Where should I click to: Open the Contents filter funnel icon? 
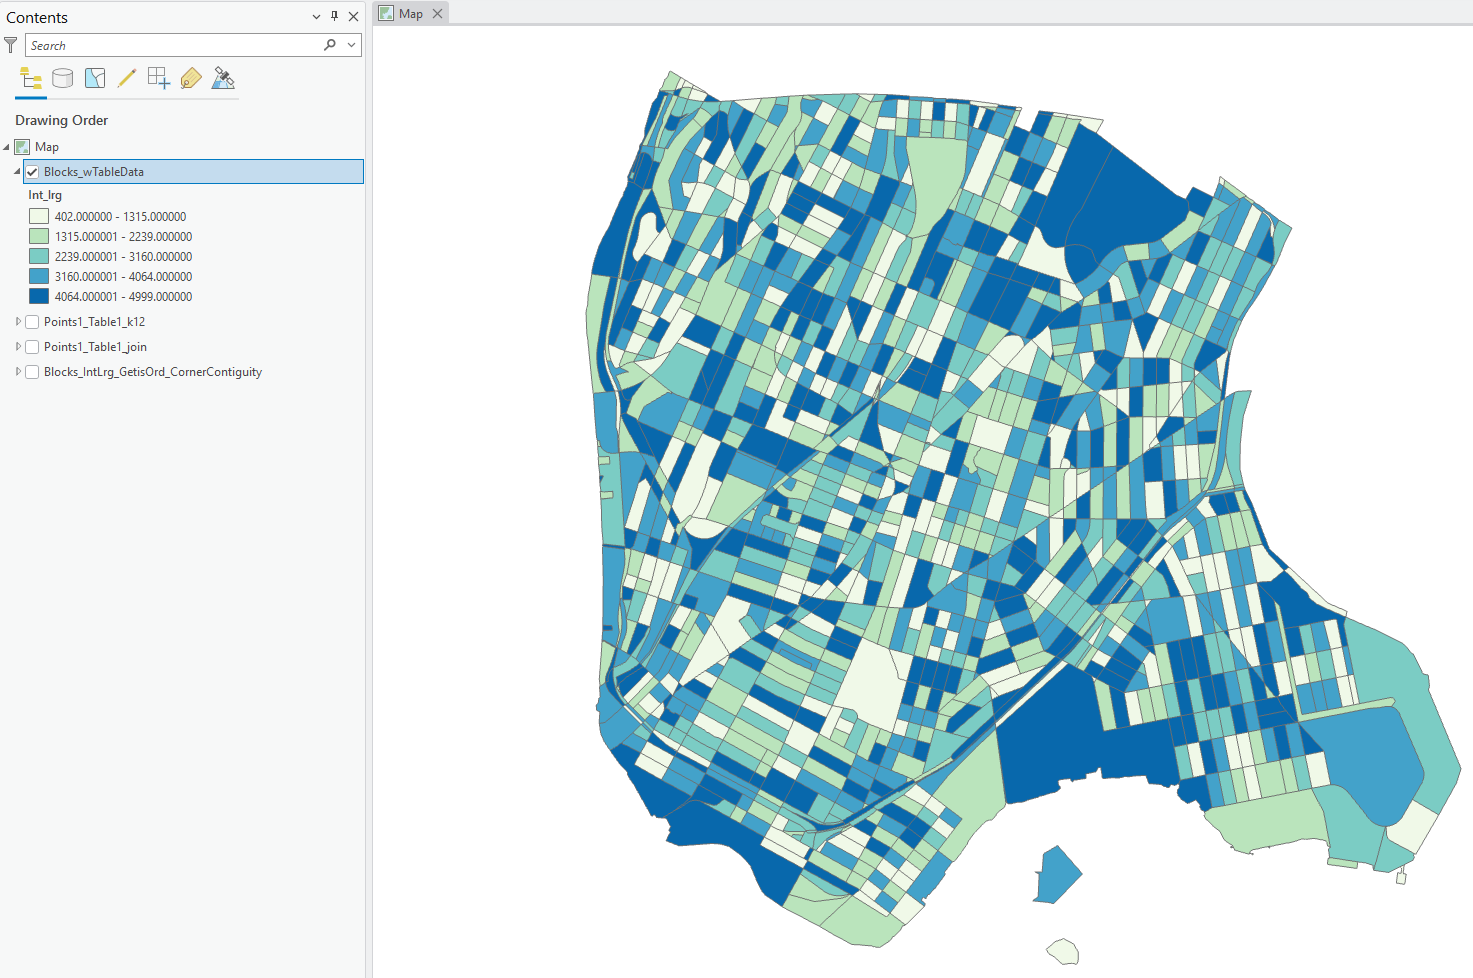pyautogui.click(x=10, y=44)
